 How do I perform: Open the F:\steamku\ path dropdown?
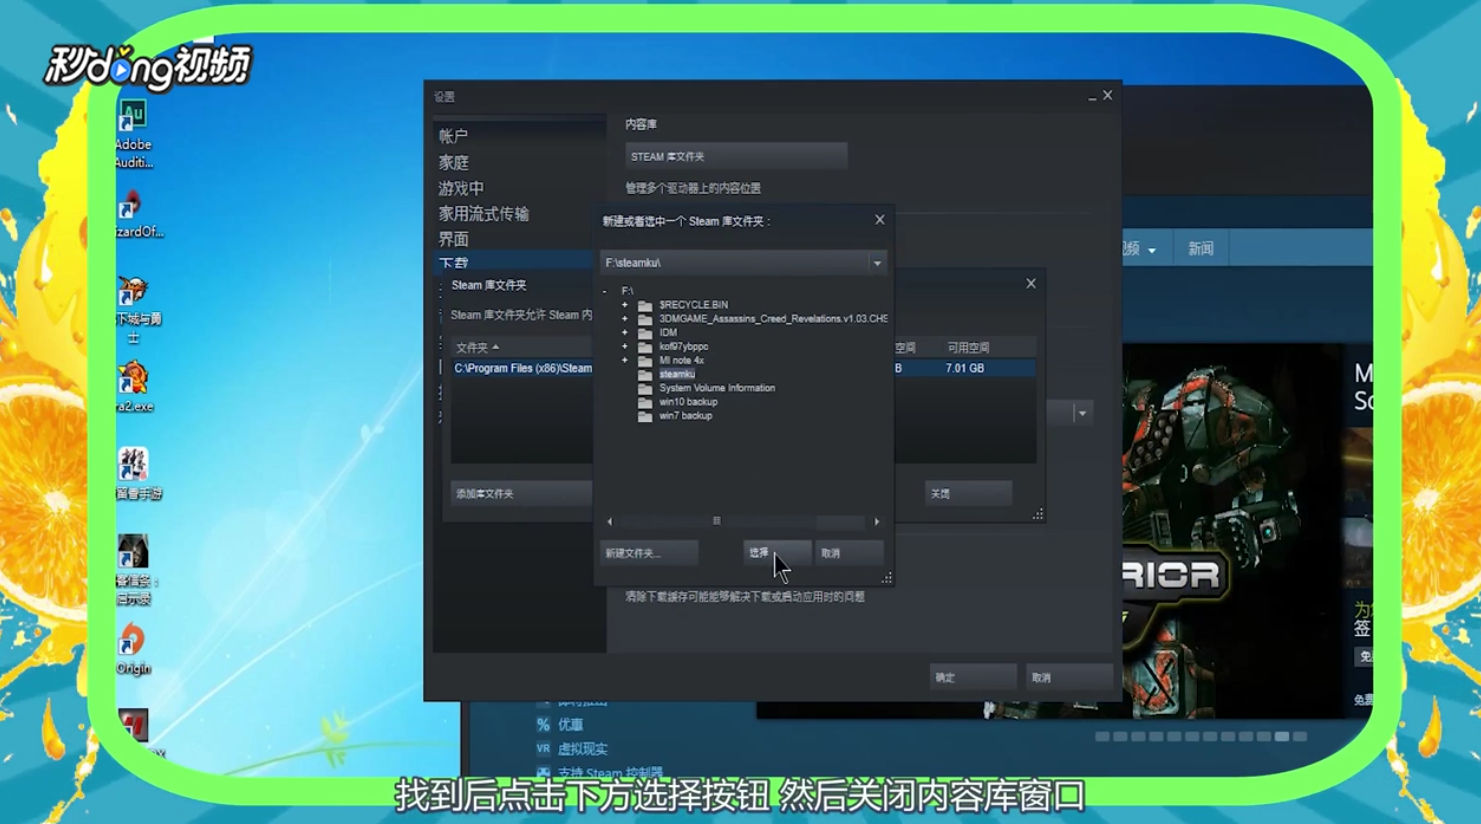point(877,263)
